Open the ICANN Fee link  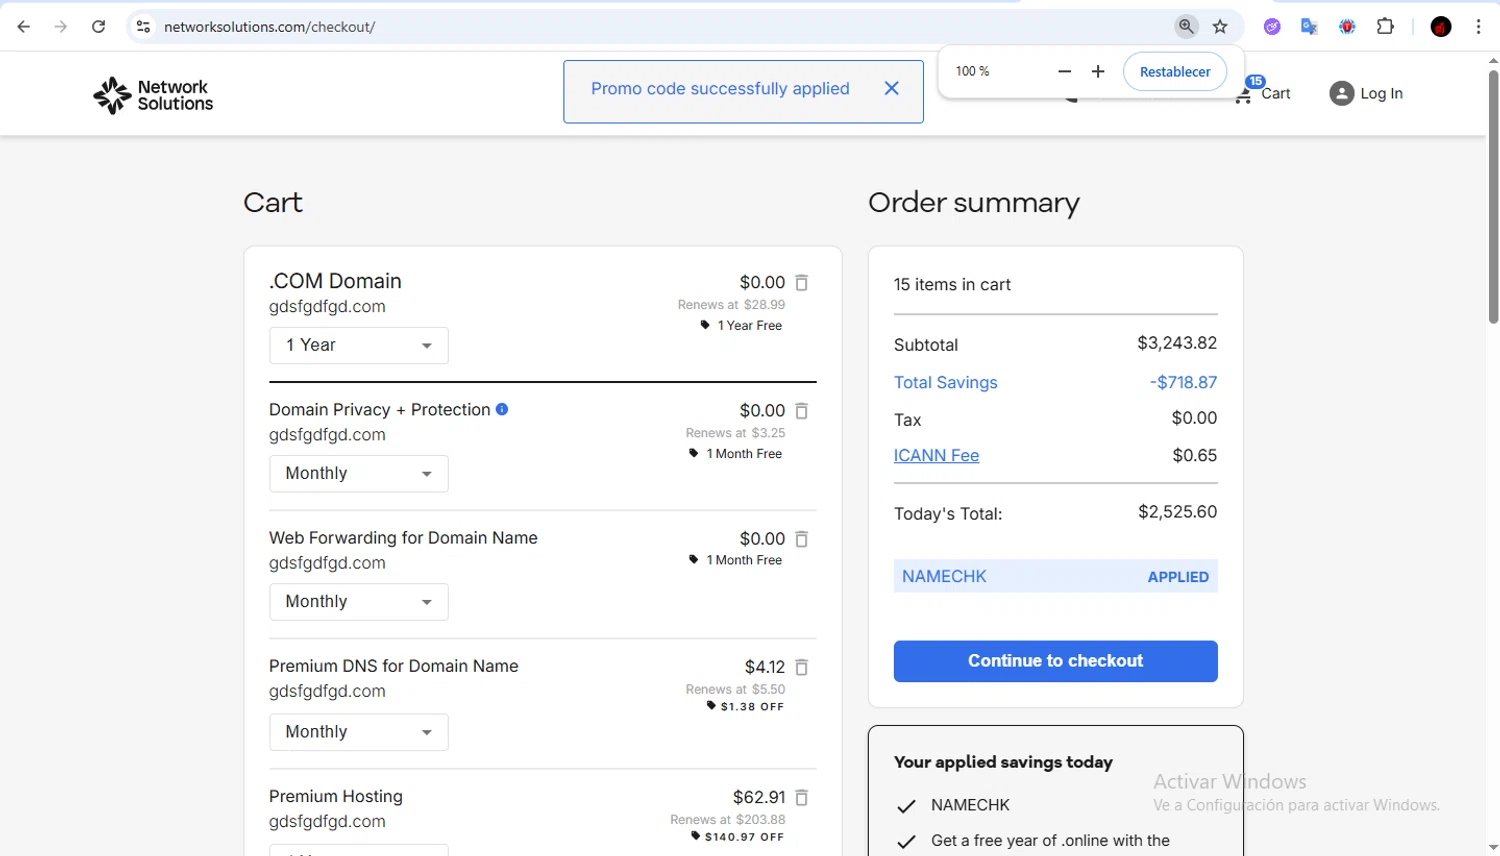point(936,456)
